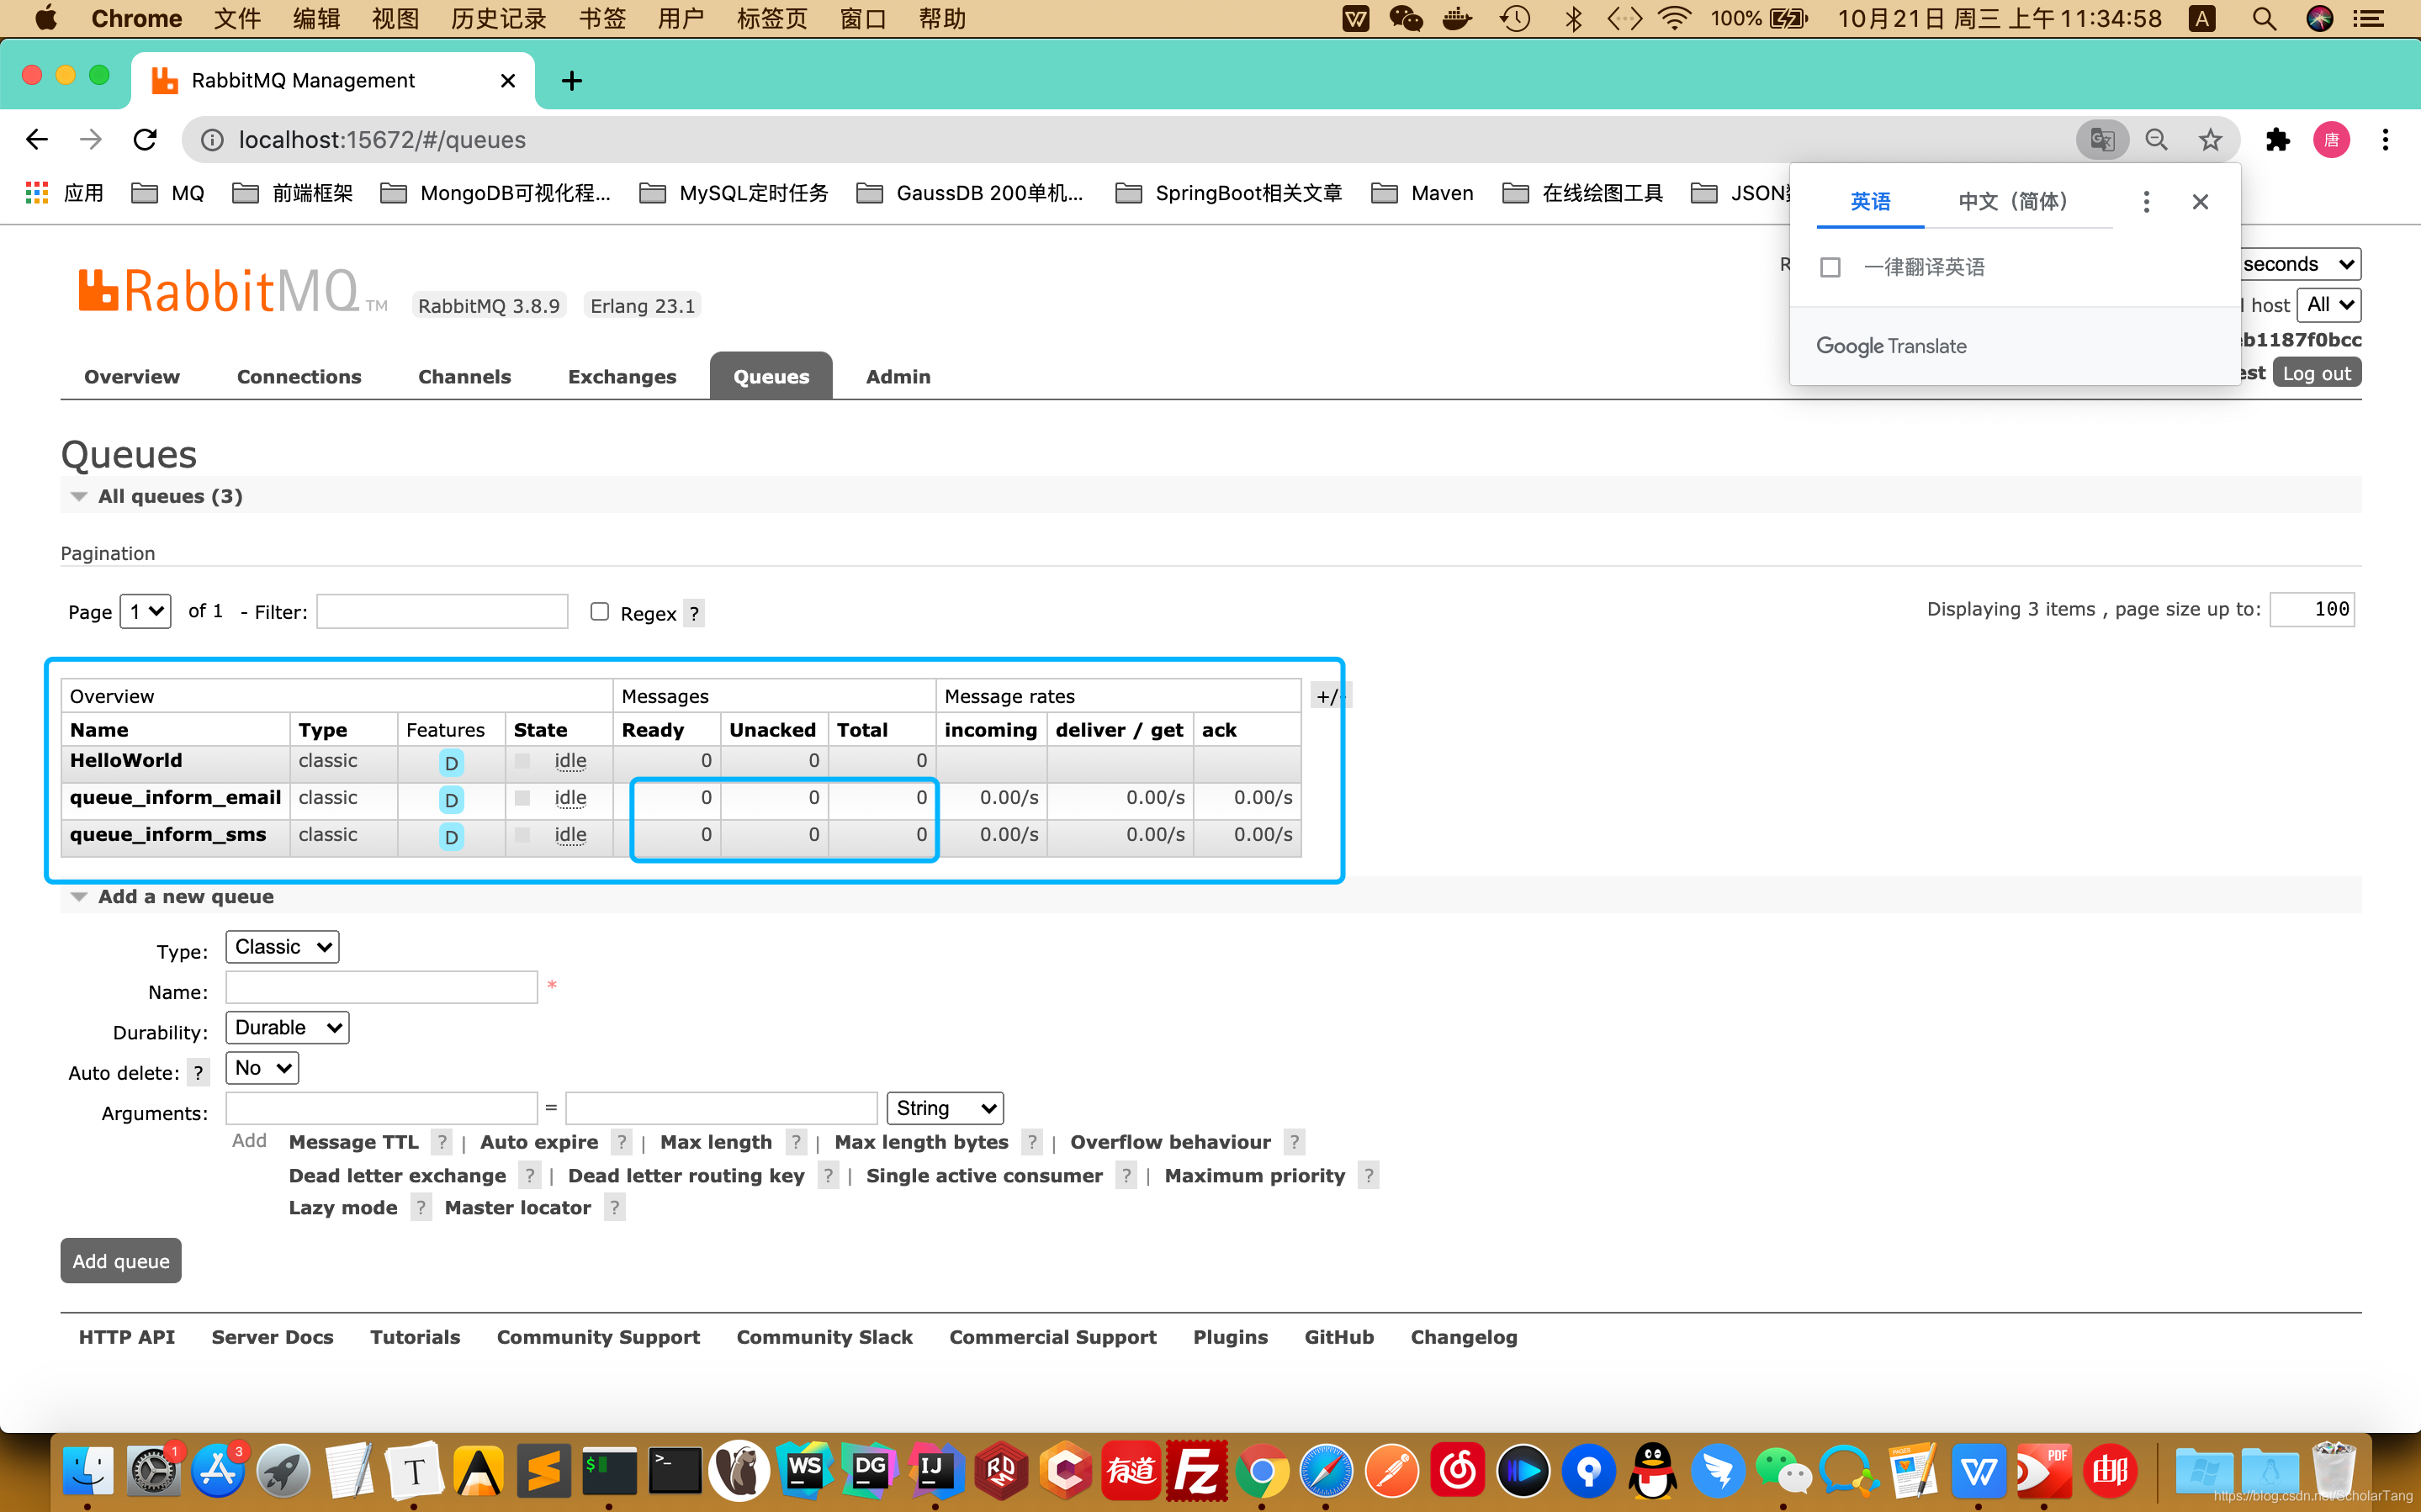2421x1512 pixels.
Task: Open Finder from the dock
Action: [x=88, y=1470]
